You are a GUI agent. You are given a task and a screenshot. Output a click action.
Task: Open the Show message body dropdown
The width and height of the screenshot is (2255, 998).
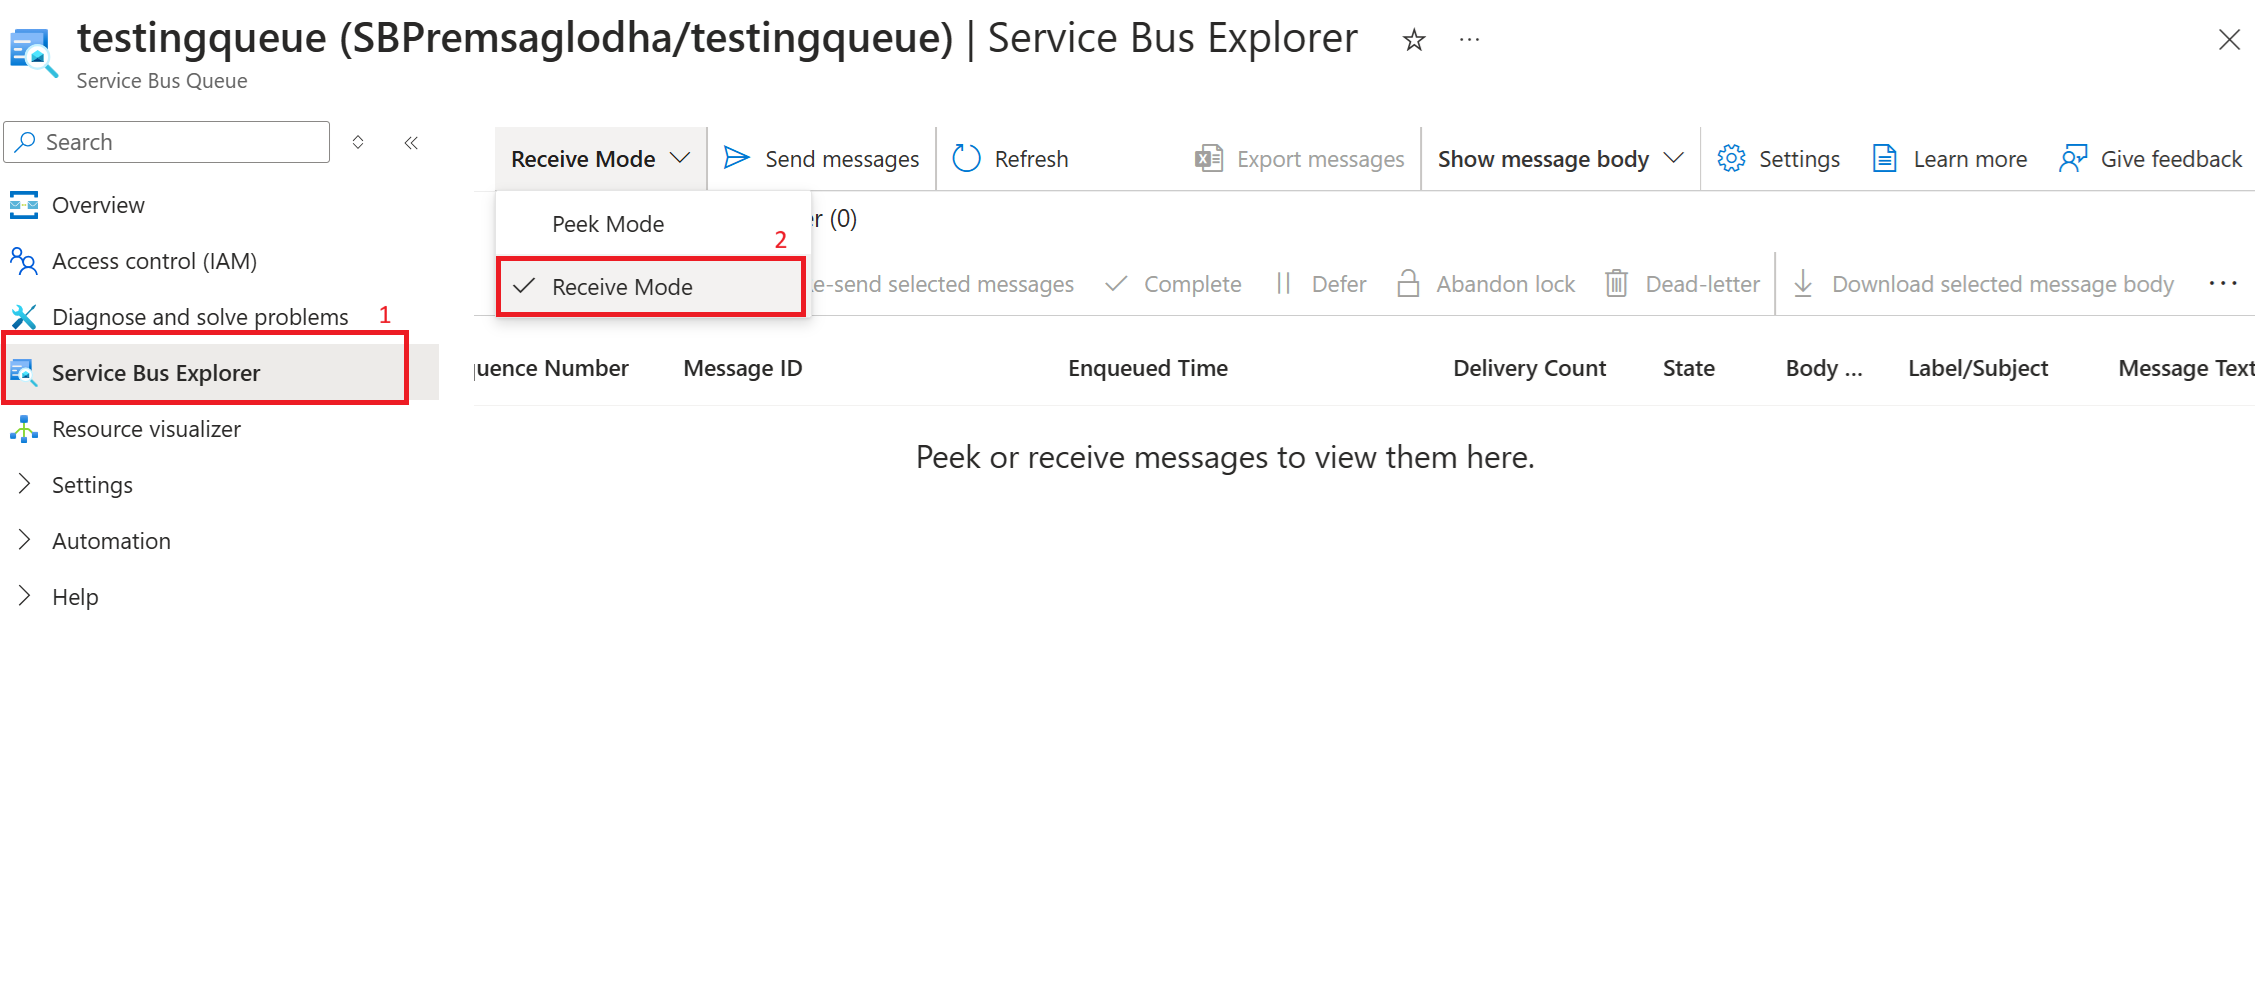[1561, 159]
